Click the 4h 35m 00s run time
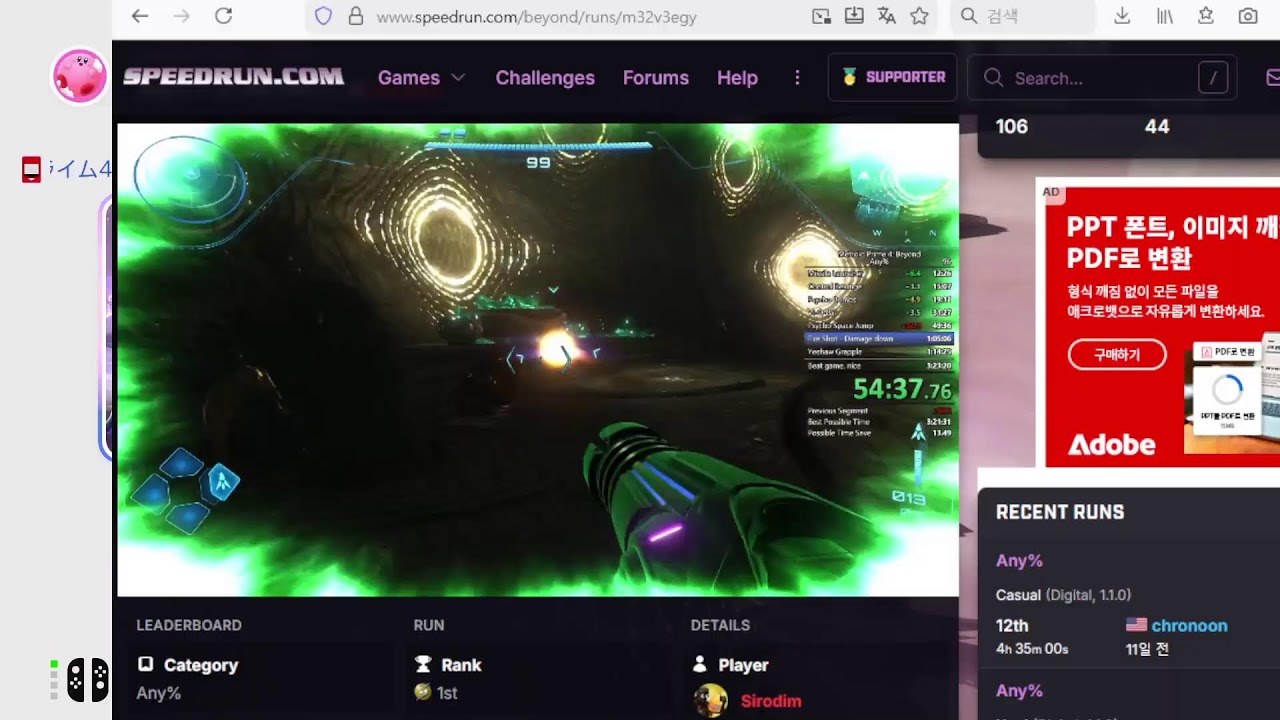This screenshot has width=1280, height=720. point(1032,649)
